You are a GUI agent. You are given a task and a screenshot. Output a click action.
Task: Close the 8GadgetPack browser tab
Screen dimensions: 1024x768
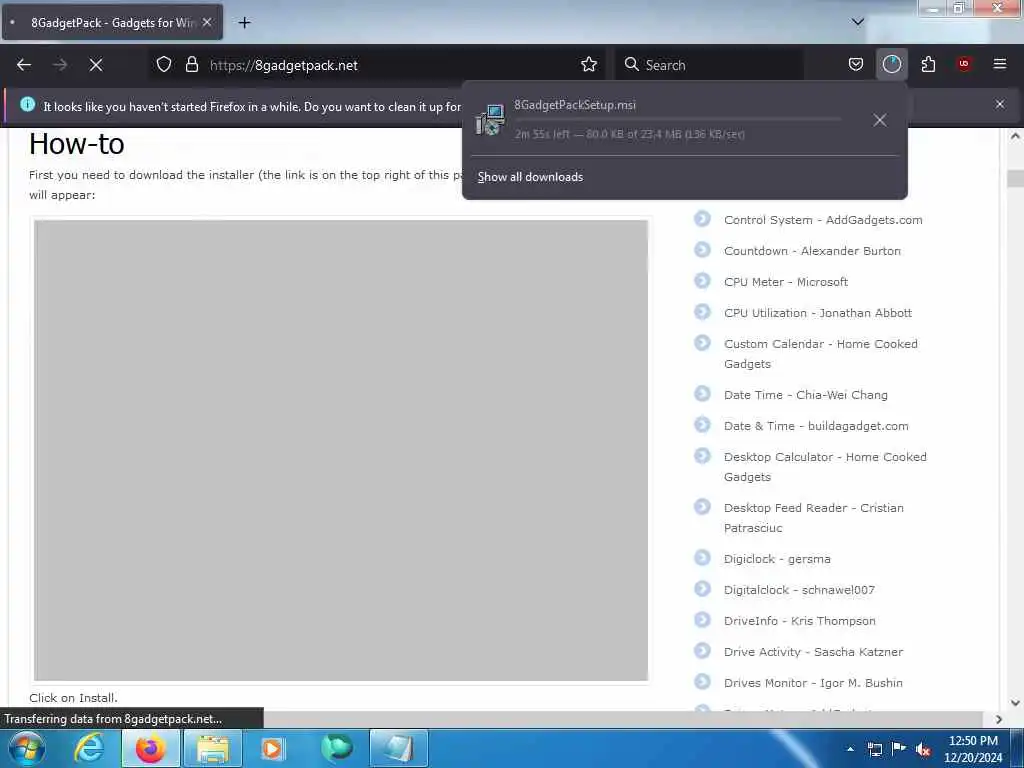click(207, 22)
